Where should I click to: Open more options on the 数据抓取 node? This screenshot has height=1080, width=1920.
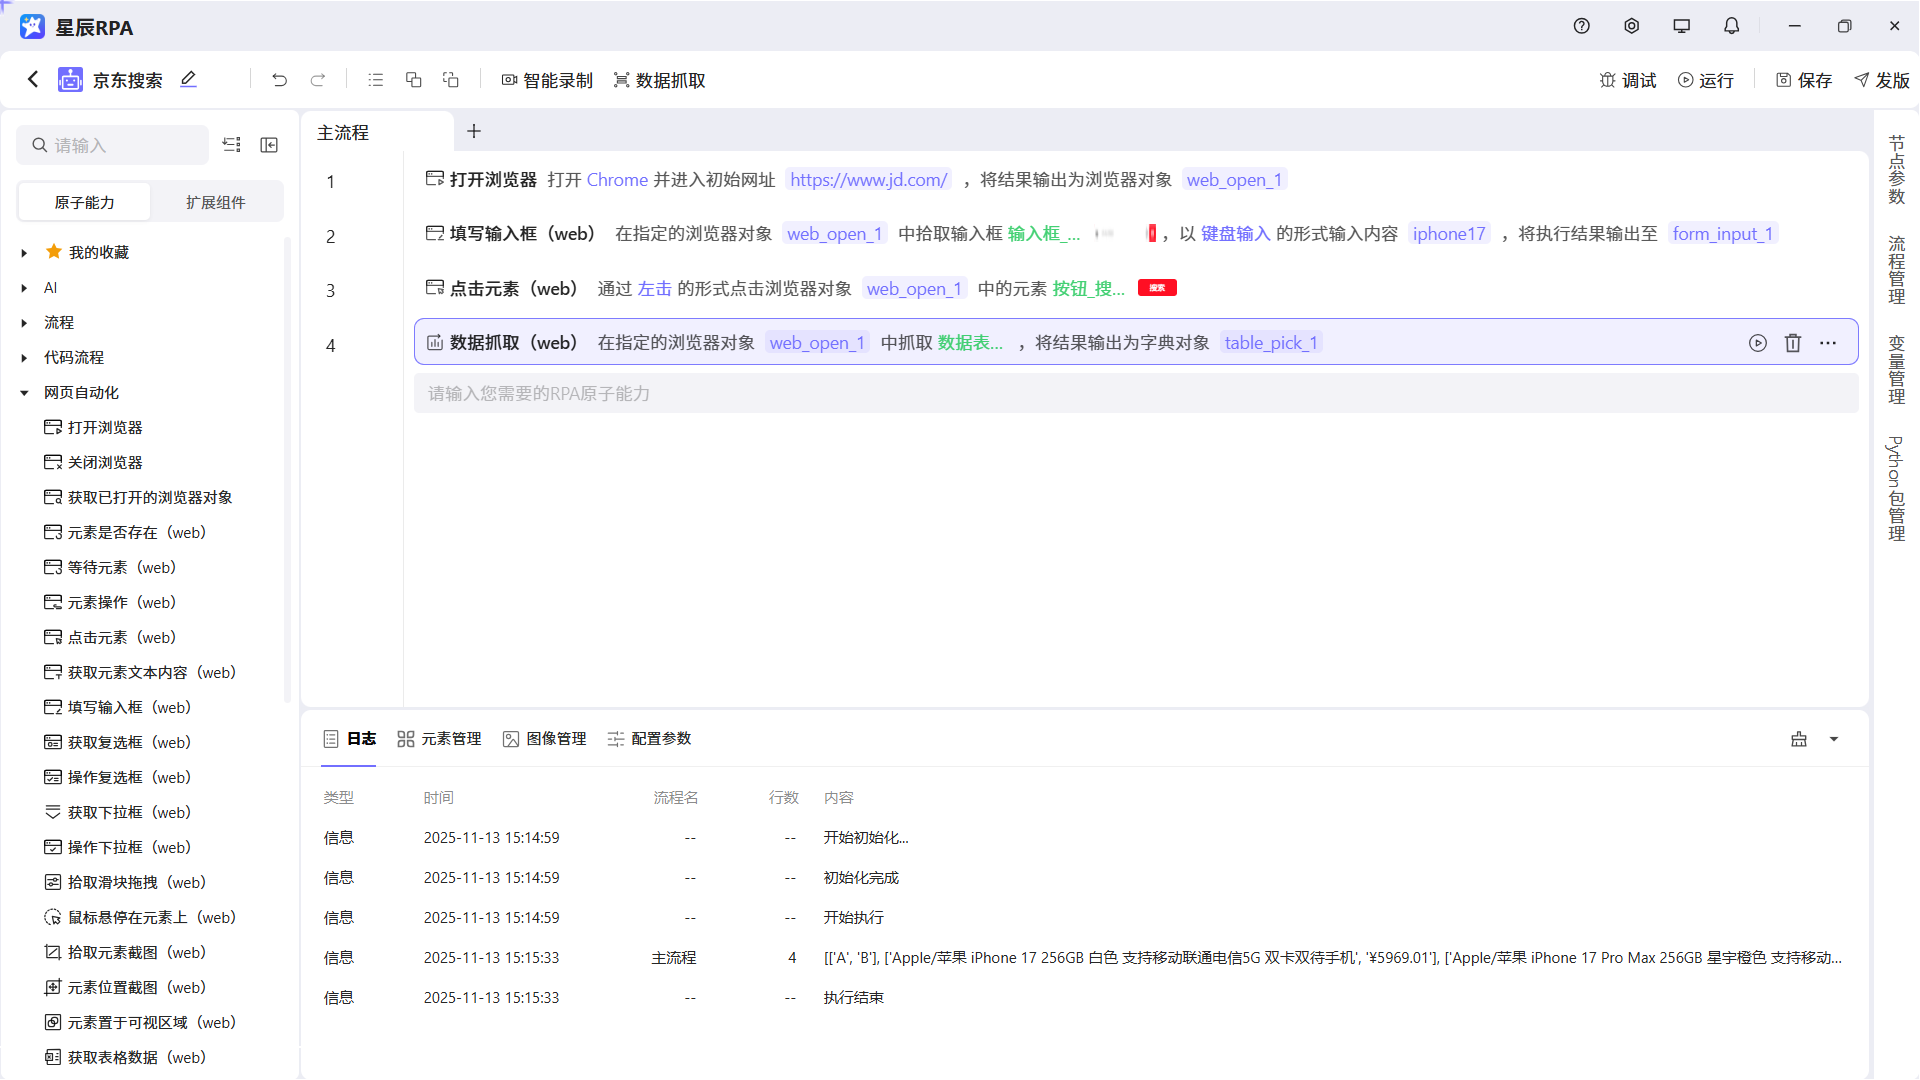(x=1829, y=342)
